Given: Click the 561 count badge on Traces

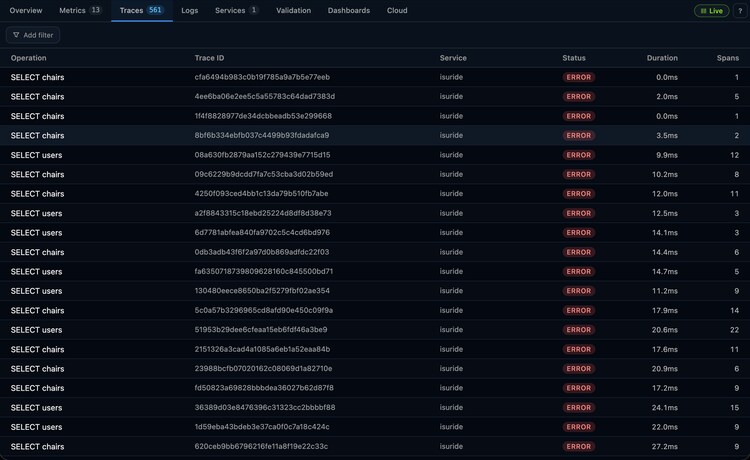Looking at the screenshot, I should (155, 10).
